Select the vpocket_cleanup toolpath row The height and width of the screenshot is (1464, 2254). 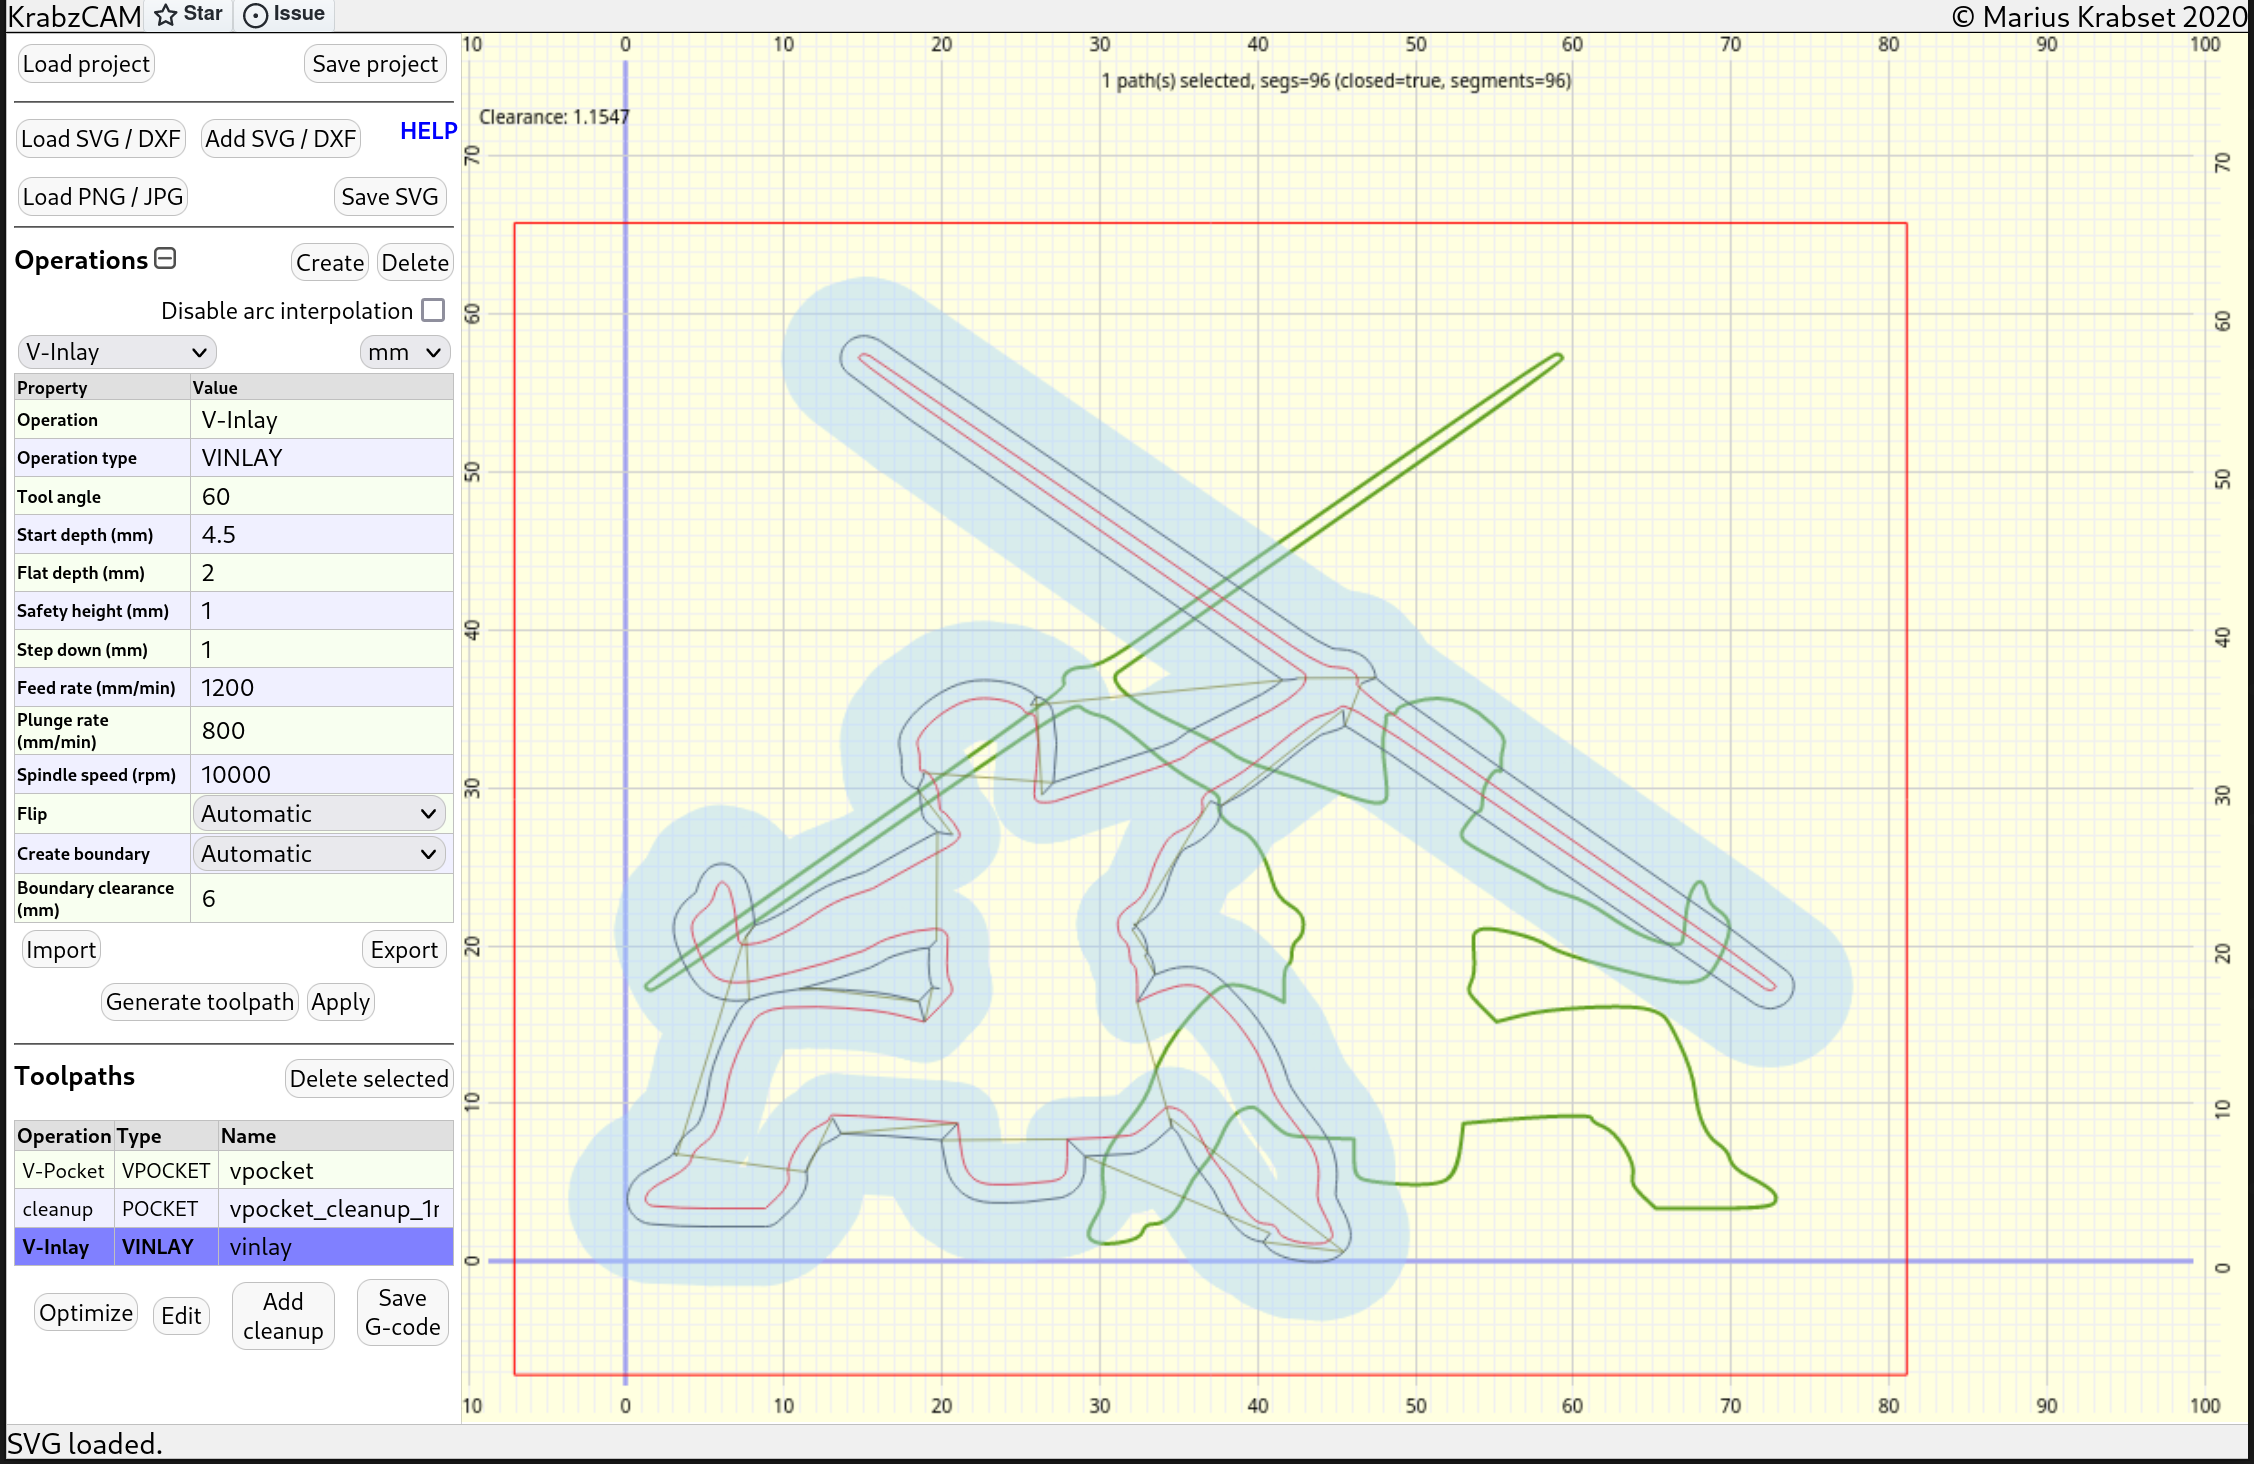(x=234, y=1209)
